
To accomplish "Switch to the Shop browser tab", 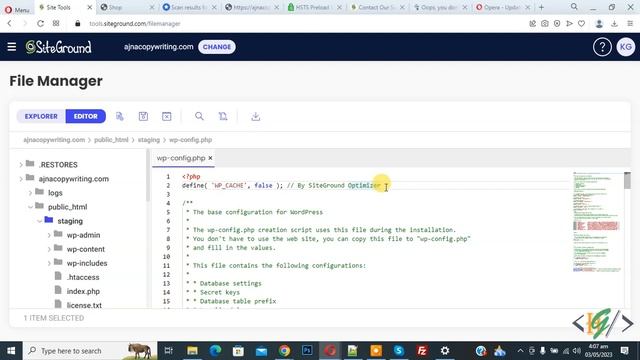I will click(x=127, y=7).
